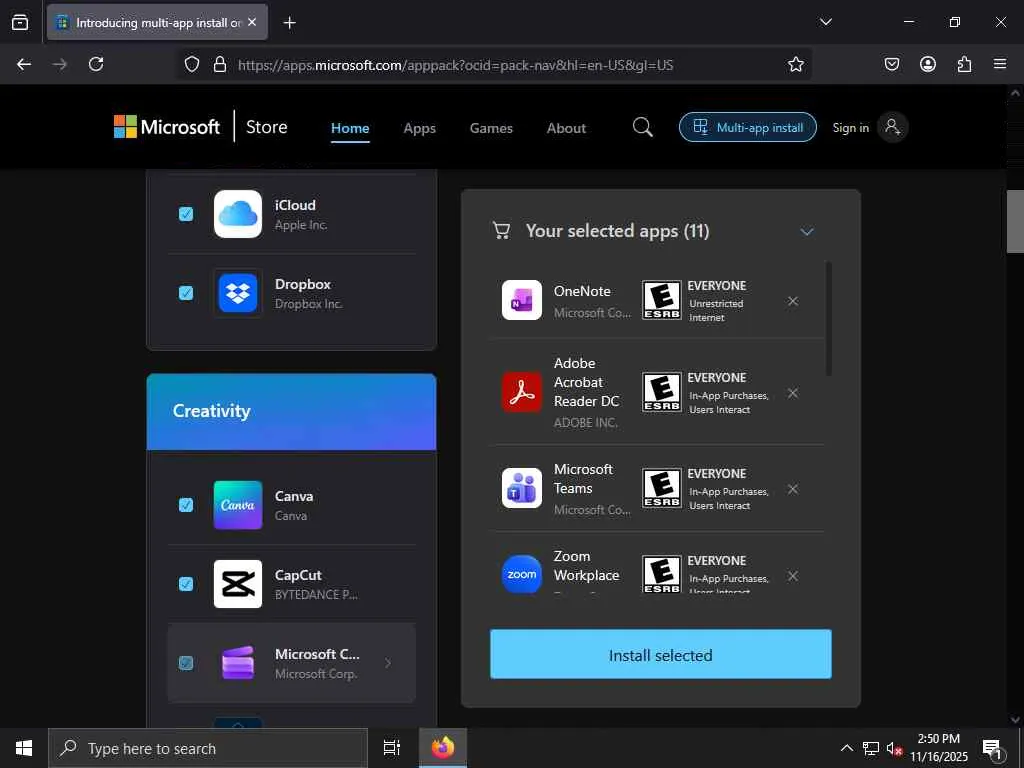1024x768 pixels.
Task: Go to the Home tab
Action: click(x=350, y=128)
